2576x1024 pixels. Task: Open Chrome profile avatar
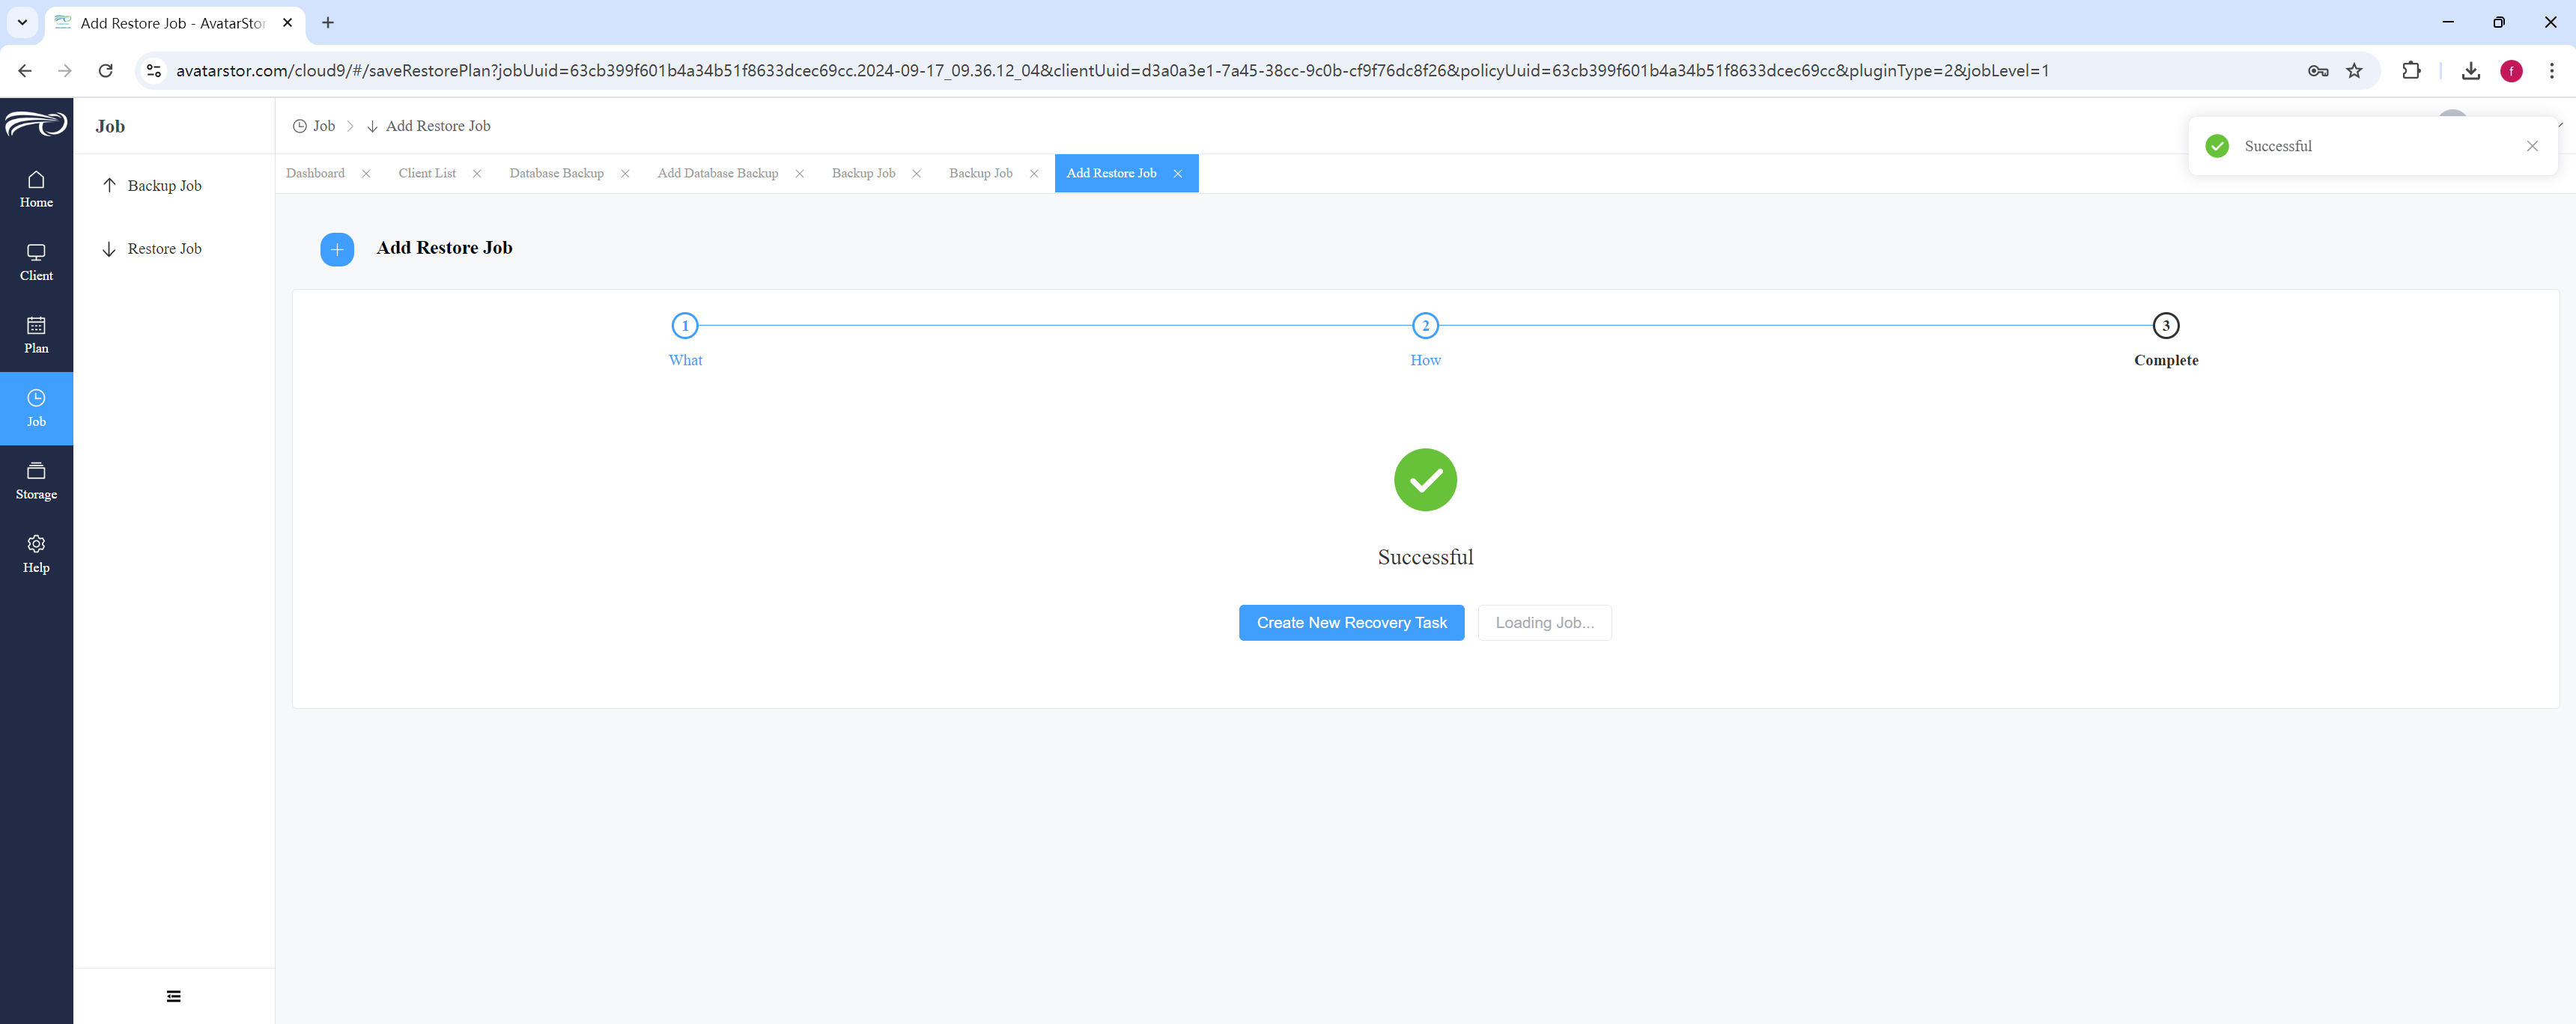tap(2511, 70)
